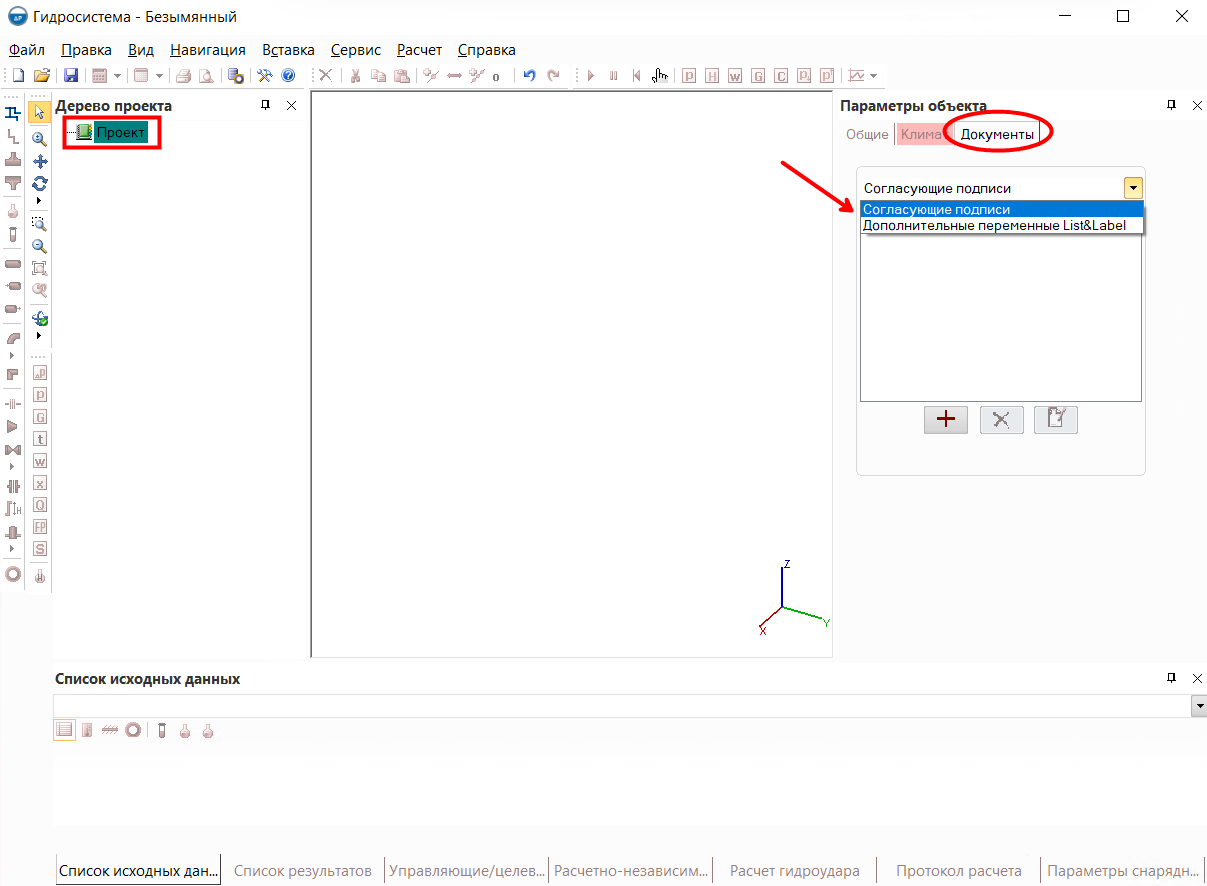This screenshot has width=1207, height=886.
Task: Click the blue Undo arrow icon
Action: [529, 76]
